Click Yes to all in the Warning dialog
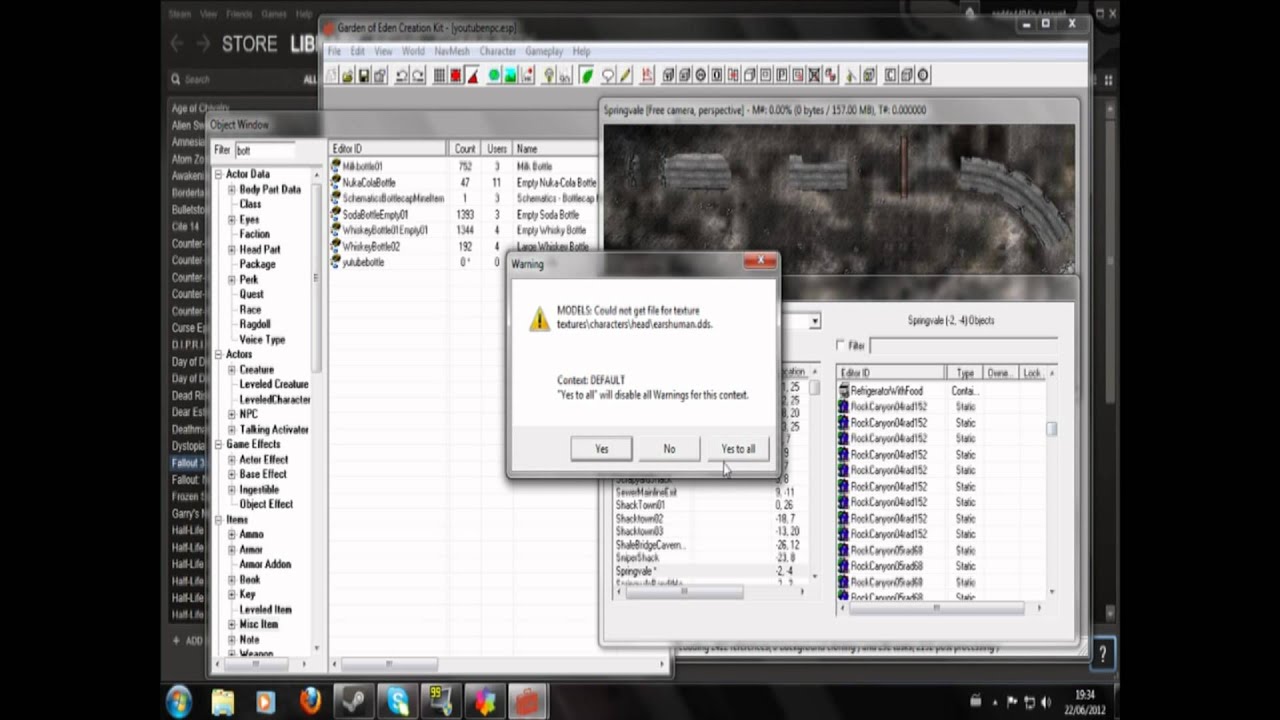The width and height of the screenshot is (1280, 720). point(738,449)
